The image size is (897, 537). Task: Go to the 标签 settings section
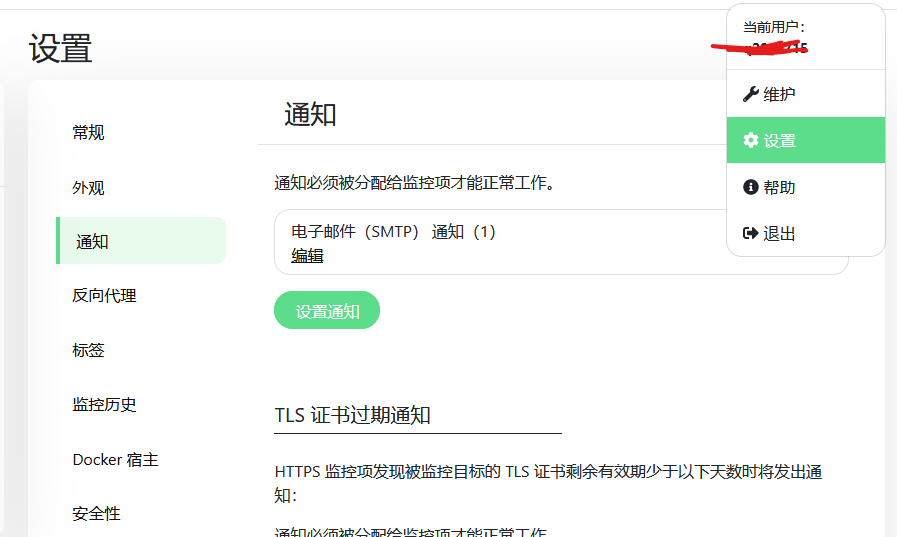pos(88,350)
